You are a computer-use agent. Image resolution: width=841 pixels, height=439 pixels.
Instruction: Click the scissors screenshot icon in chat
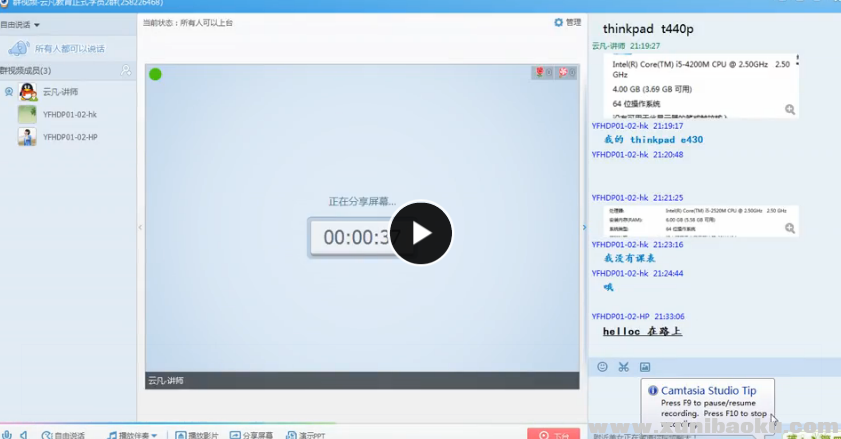[624, 367]
